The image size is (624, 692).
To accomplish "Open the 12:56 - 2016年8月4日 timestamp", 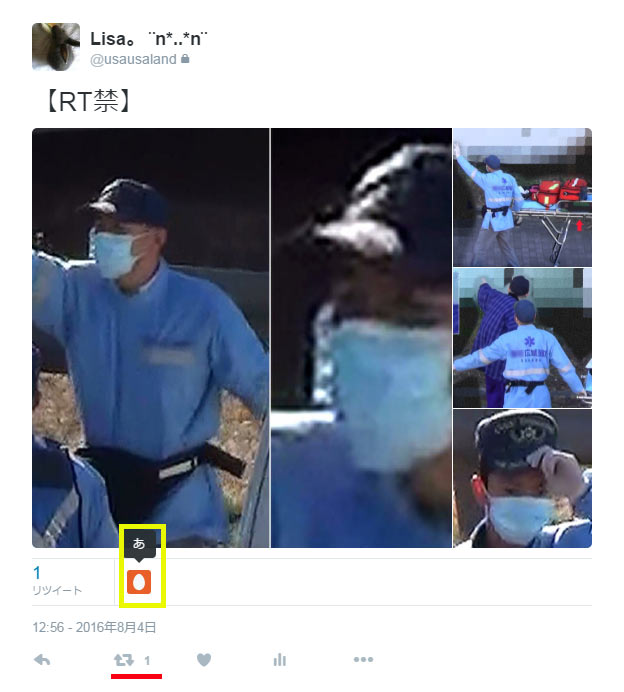I will tap(94, 627).
